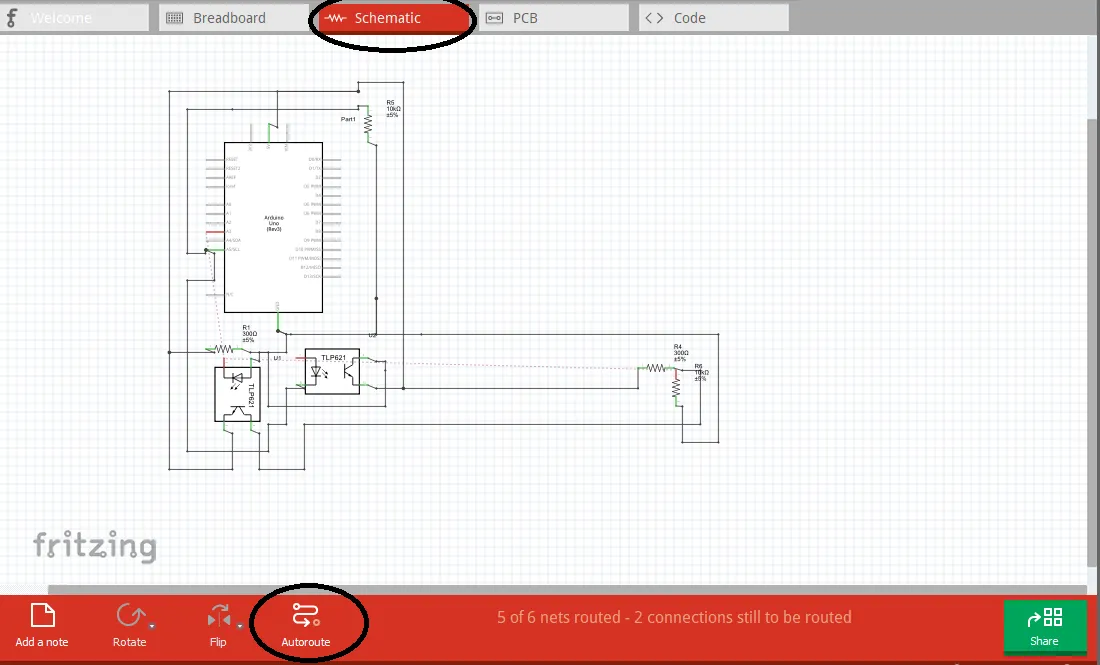Rotate the selected part
This screenshot has height=665, width=1100.
(130, 624)
